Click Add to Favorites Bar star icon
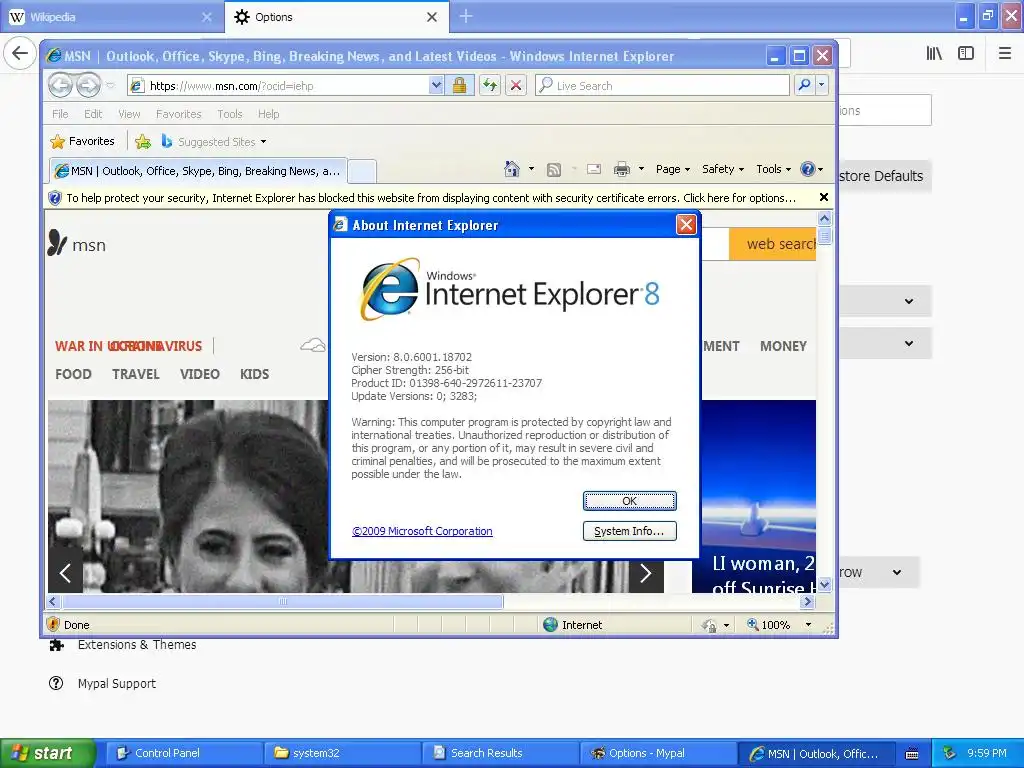The height and width of the screenshot is (768, 1024). pos(143,141)
